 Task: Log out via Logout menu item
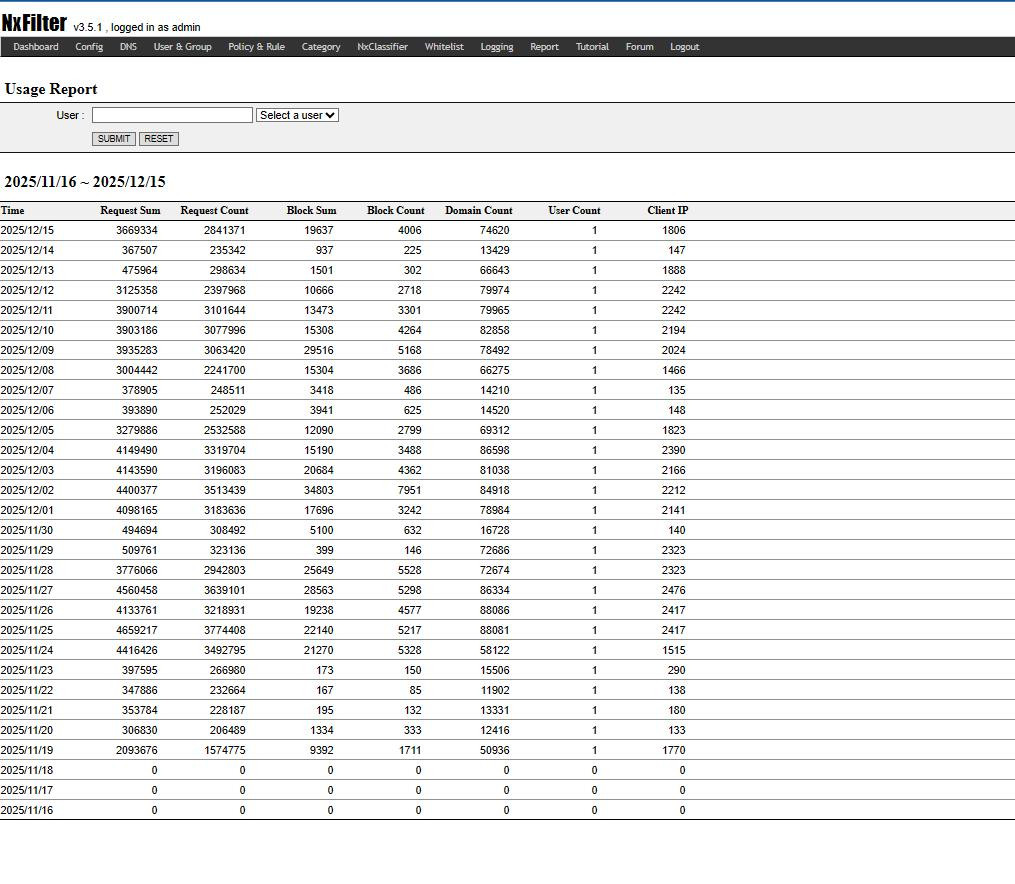684,47
